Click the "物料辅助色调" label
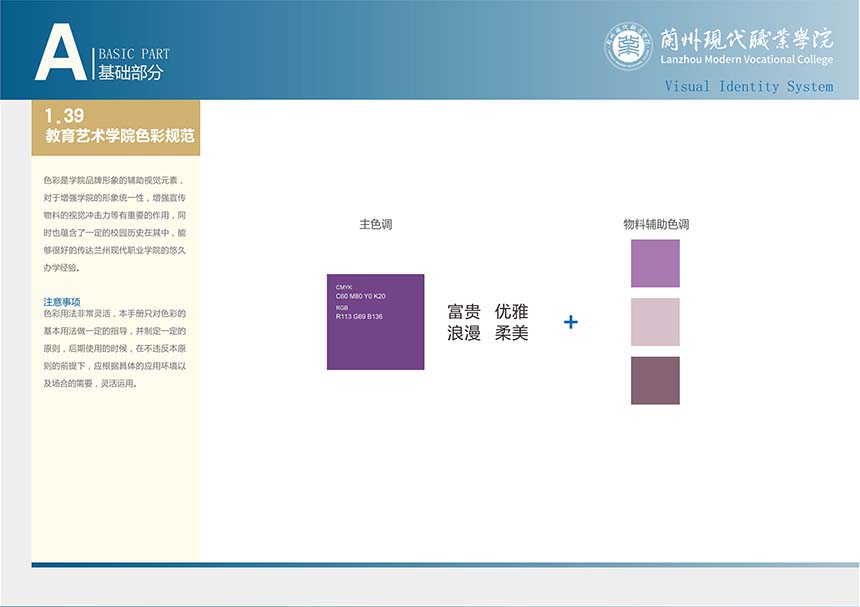 (x=655, y=225)
